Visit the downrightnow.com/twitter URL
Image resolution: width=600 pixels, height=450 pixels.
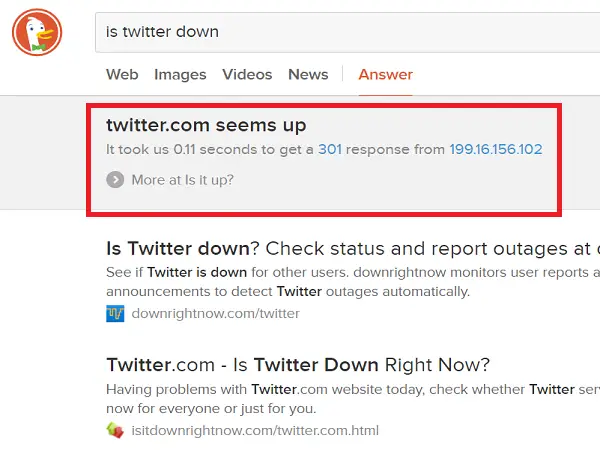coord(215,313)
